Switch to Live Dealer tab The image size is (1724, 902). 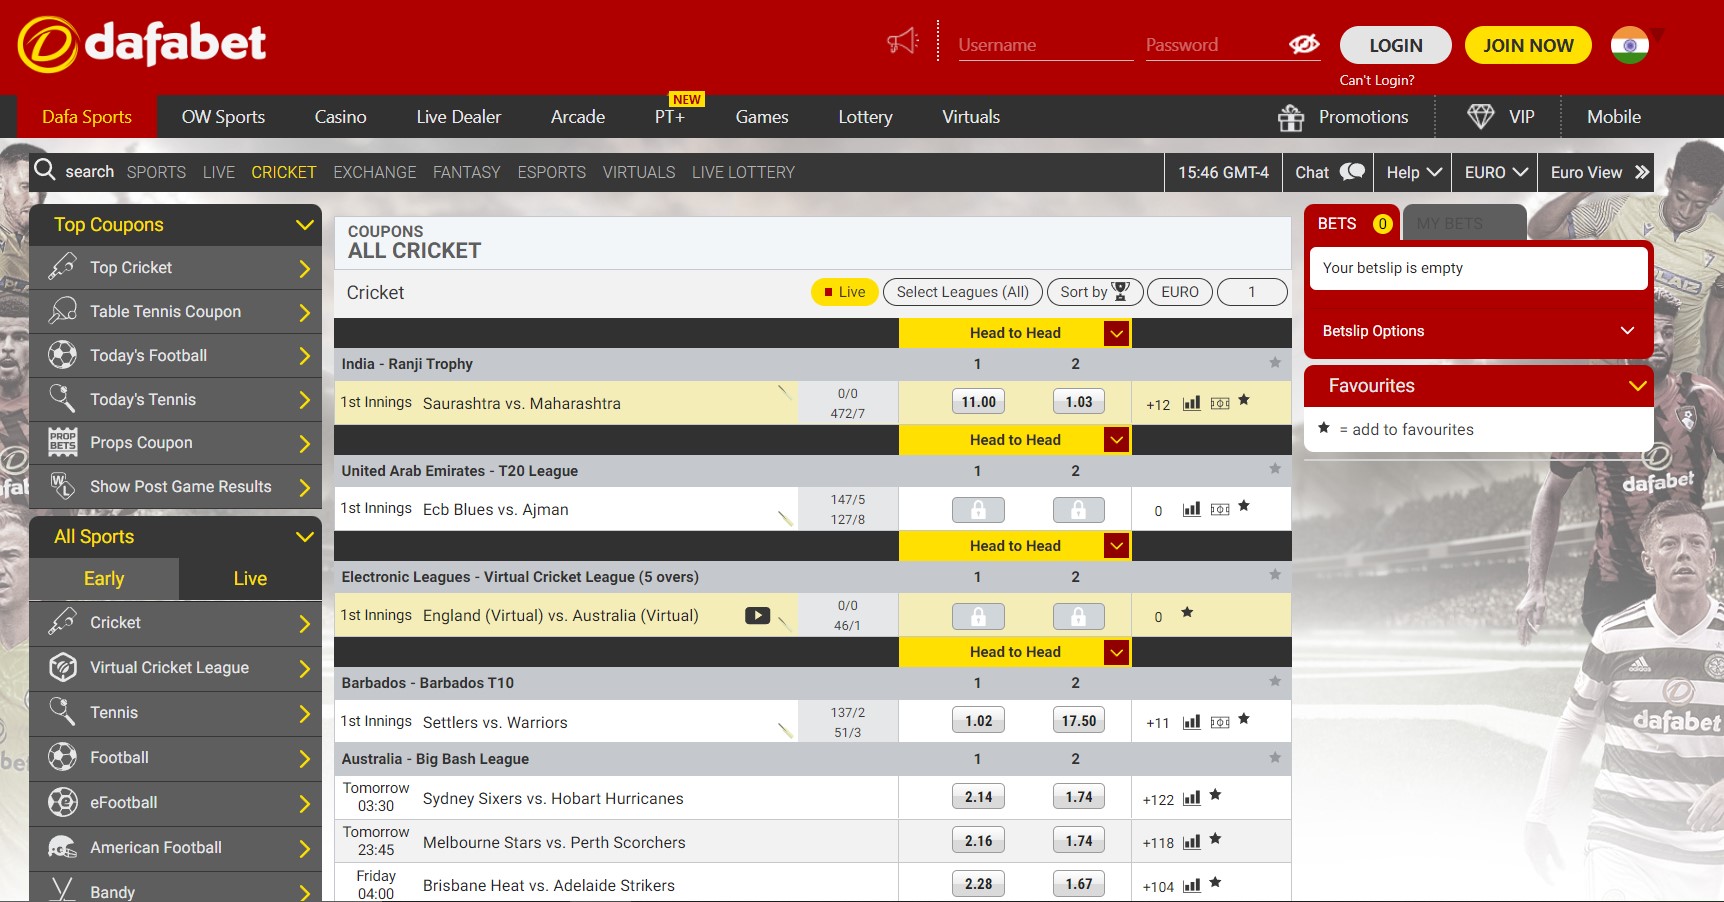tap(458, 117)
